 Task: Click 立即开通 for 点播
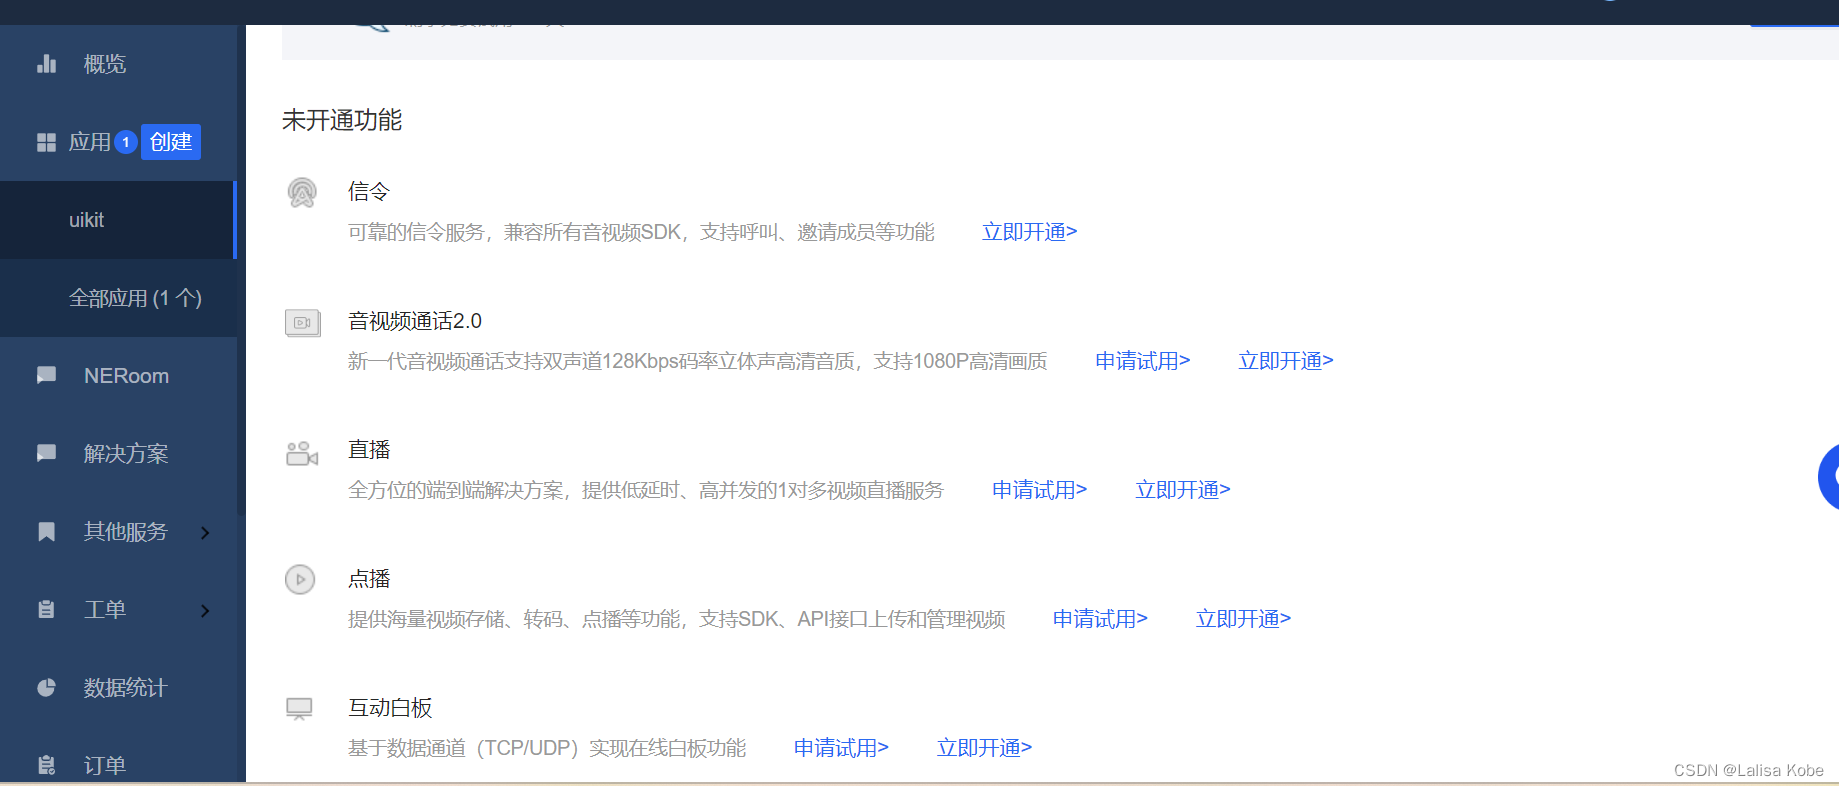(1243, 619)
